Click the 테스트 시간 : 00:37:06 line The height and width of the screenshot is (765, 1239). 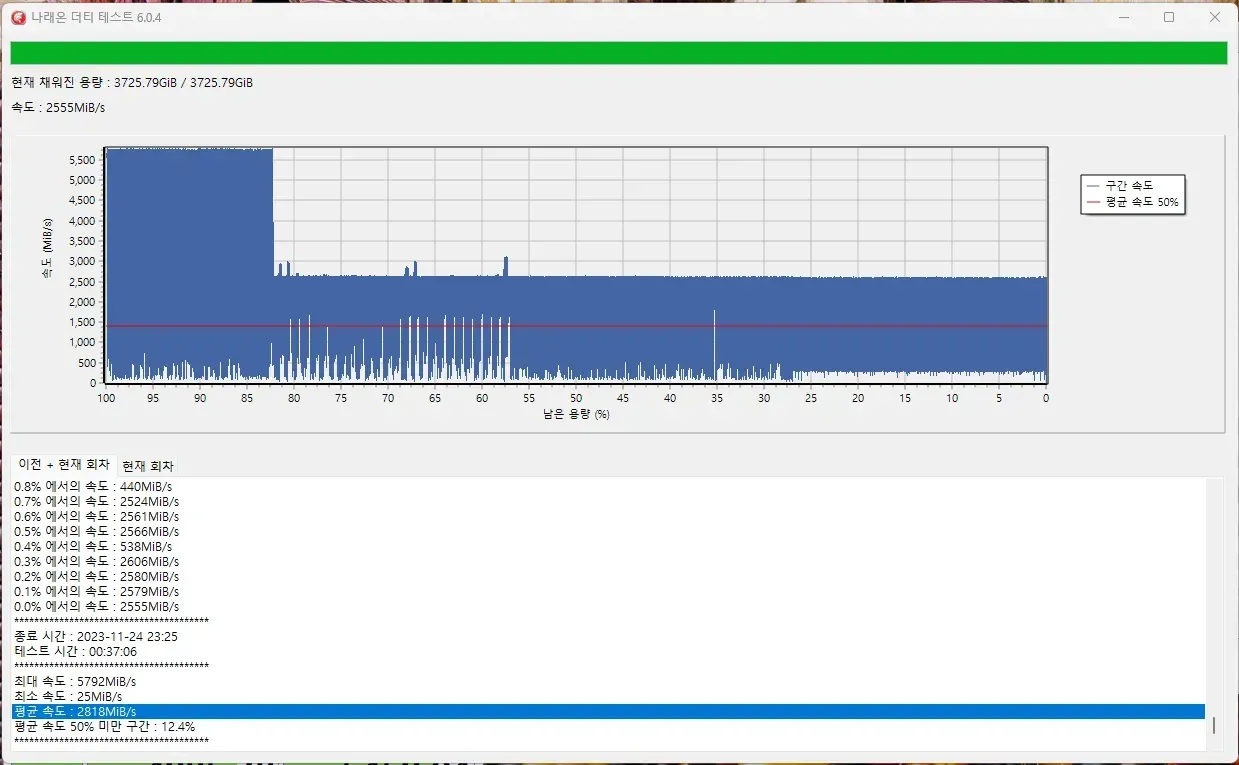click(76, 651)
